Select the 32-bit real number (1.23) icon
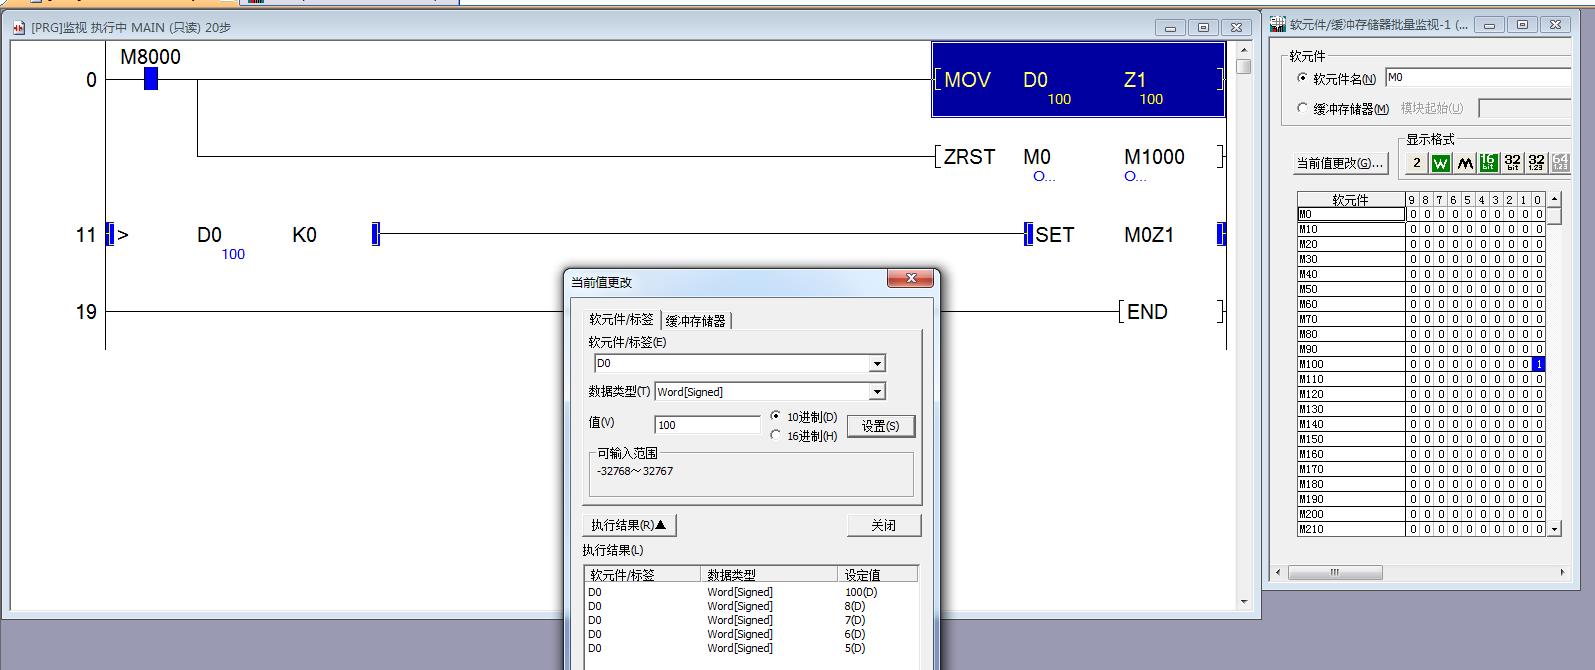The height and width of the screenshot is (670, 1595). (x=1536, y=163)
